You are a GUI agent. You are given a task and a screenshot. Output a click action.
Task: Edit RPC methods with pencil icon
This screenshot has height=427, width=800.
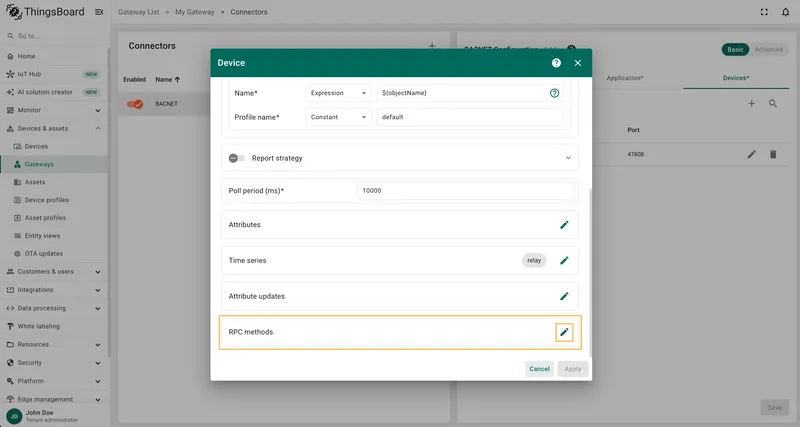564,332
